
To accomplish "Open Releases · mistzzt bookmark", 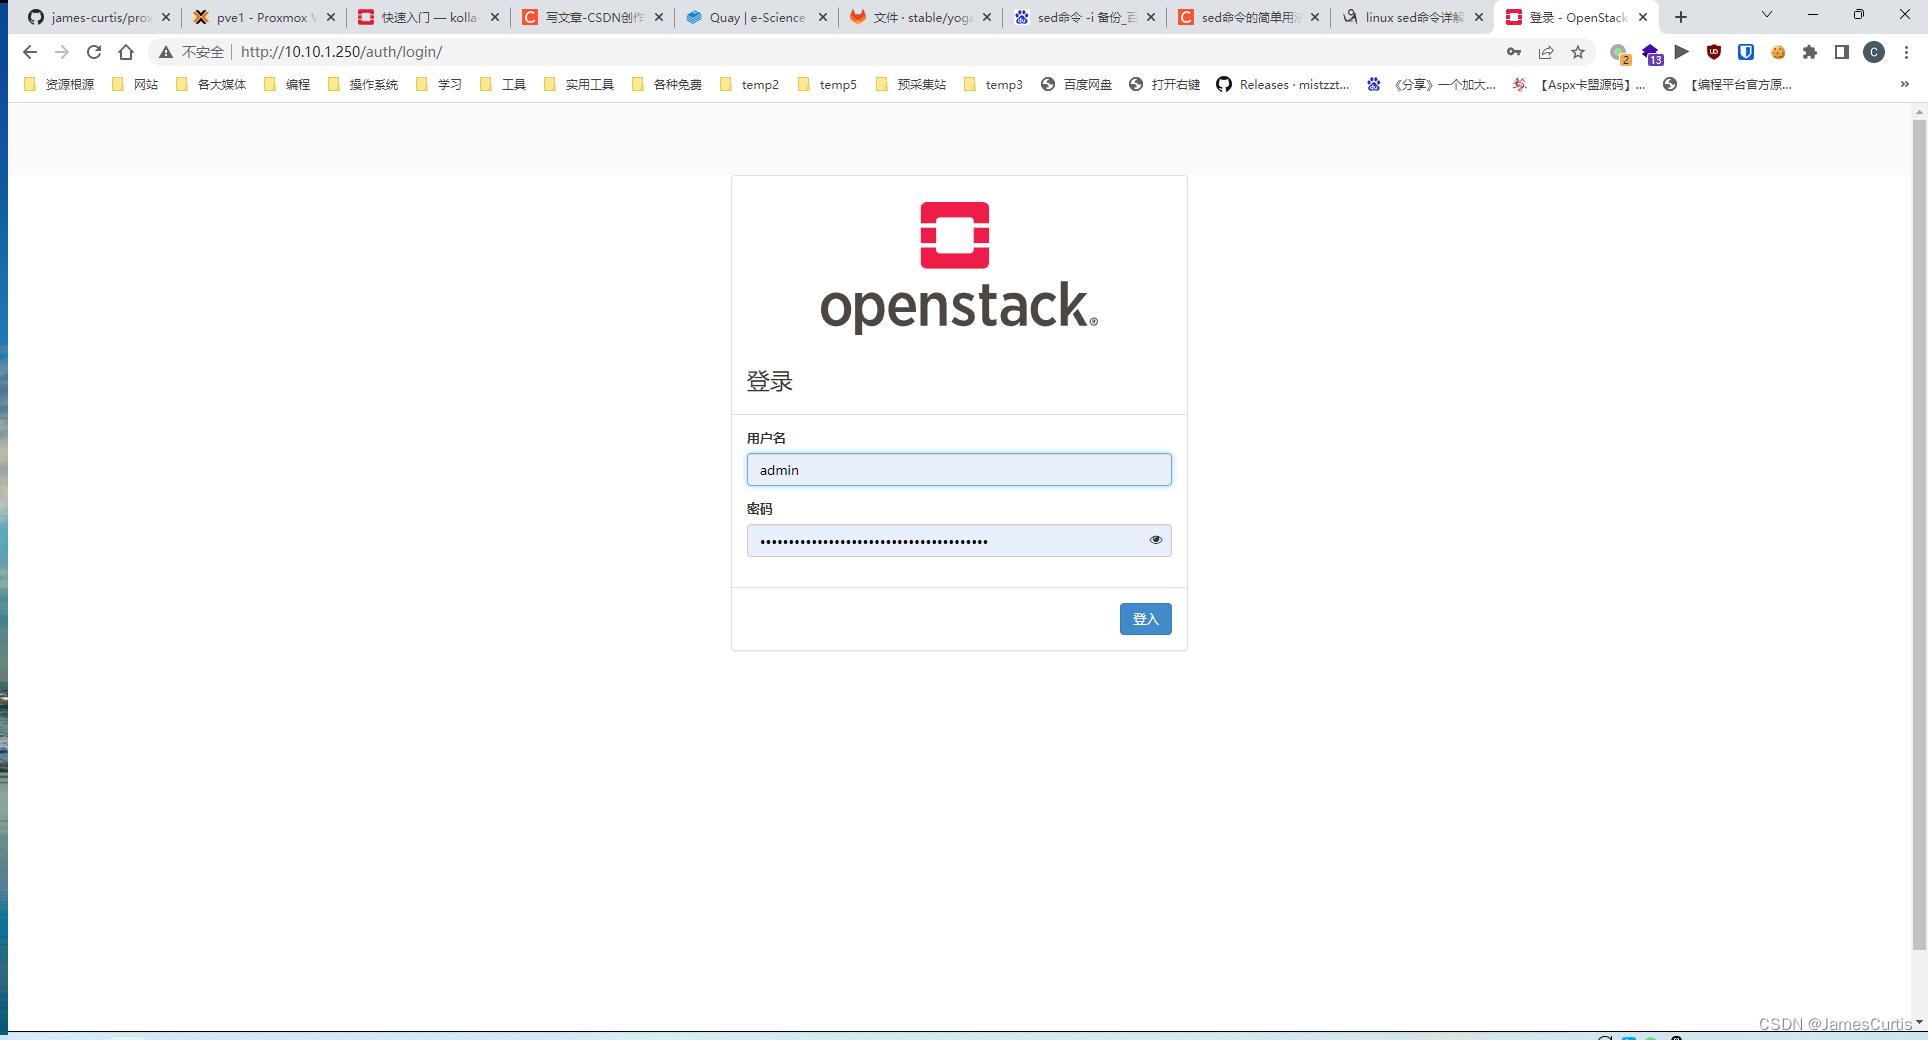I will 1283,85.
